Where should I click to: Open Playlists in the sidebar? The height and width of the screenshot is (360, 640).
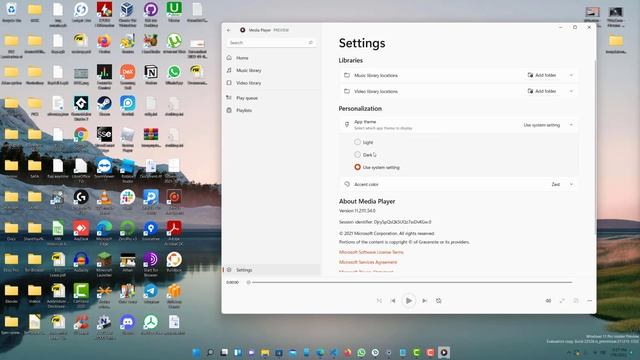pos(271,110)
